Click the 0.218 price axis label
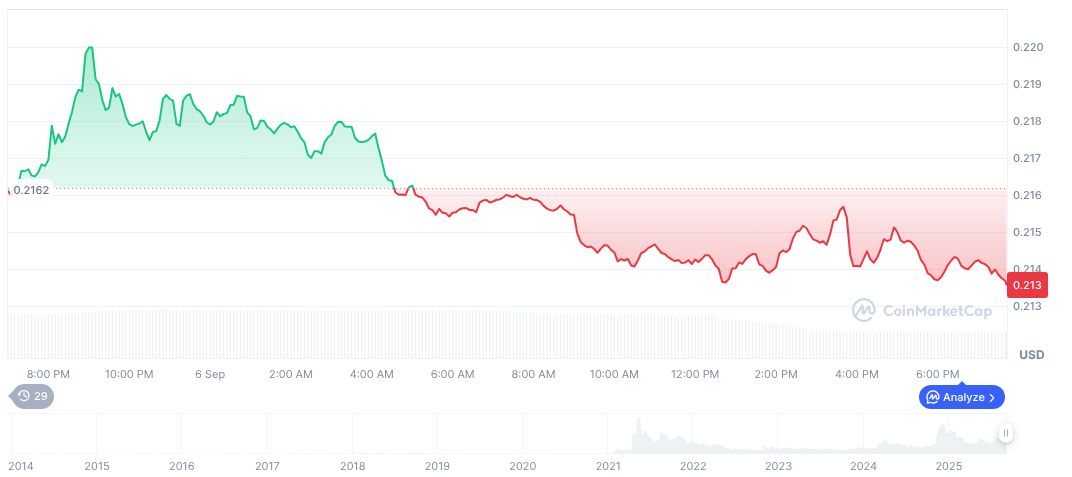Viewport: 1072px width, 477px height. pyautogui.click(x=1029, y=121)
